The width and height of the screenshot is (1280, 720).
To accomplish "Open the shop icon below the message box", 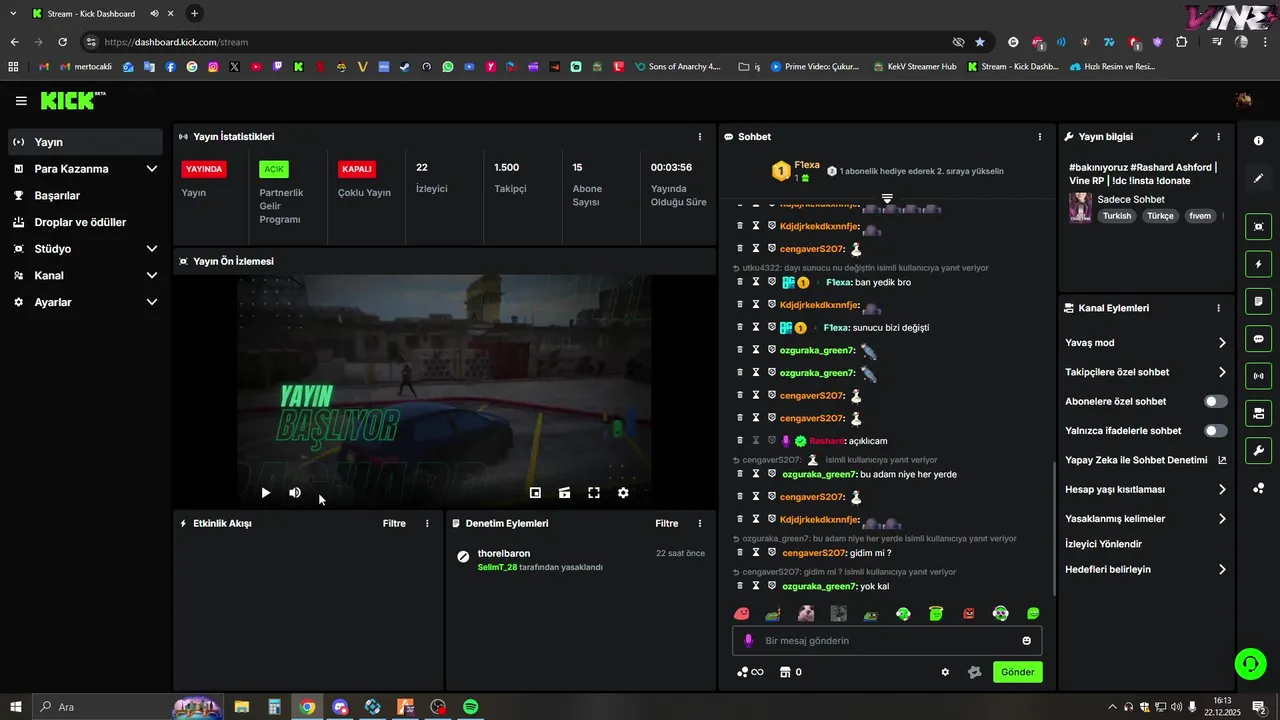I will [785, 672].
